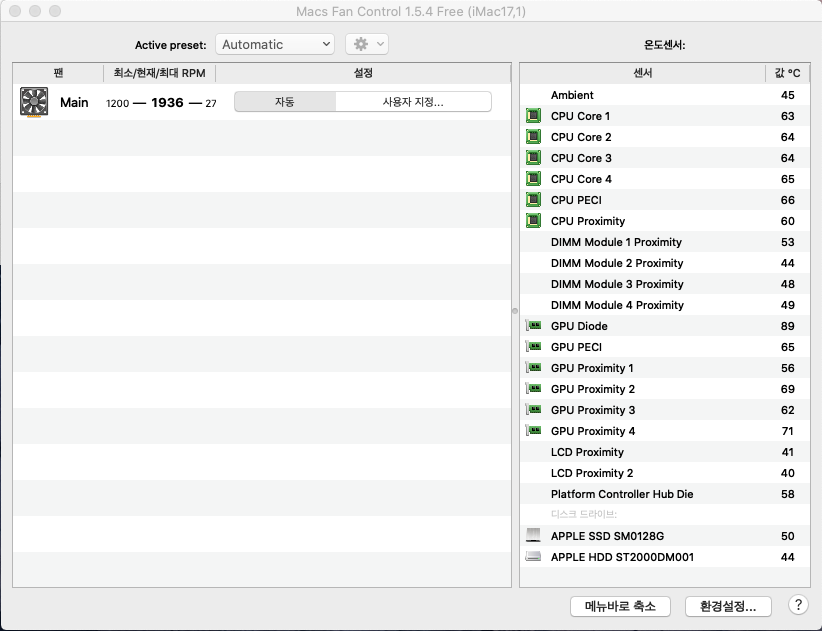Screen dimensions: 822x631
Task: Open the help question mark button
Action: (x=798, y=605)
